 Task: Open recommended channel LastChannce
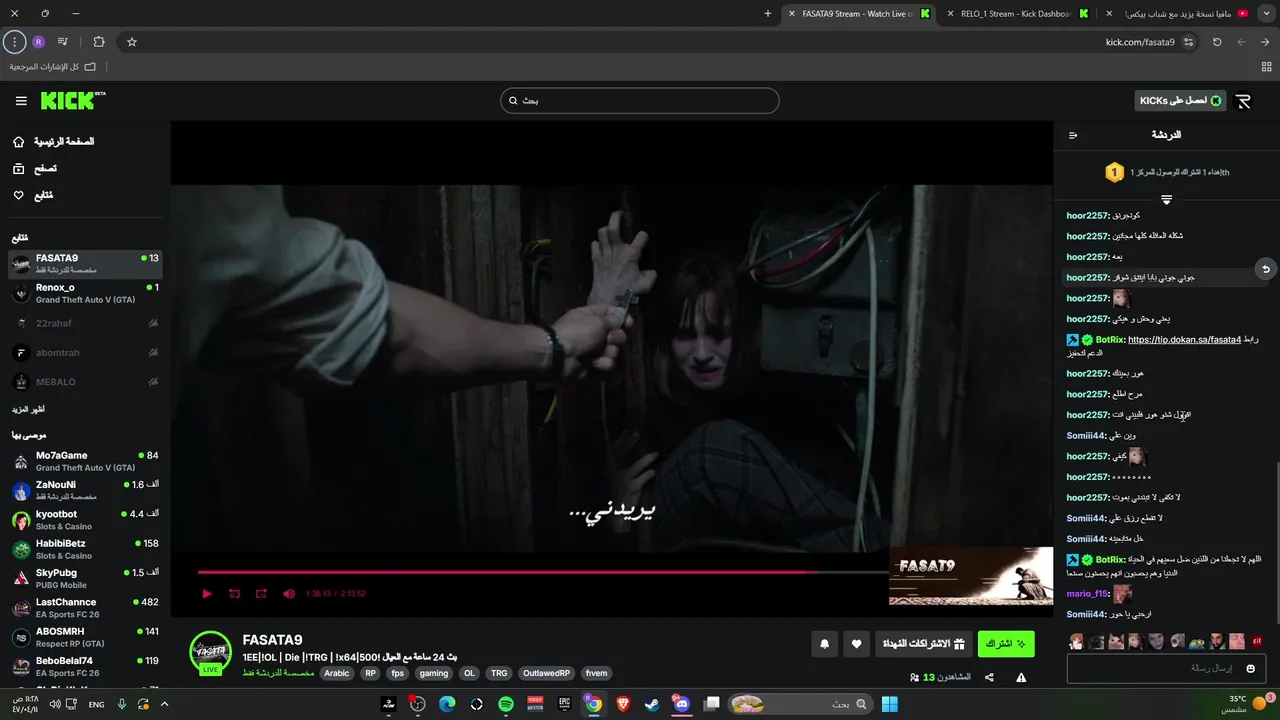(85, 608)
